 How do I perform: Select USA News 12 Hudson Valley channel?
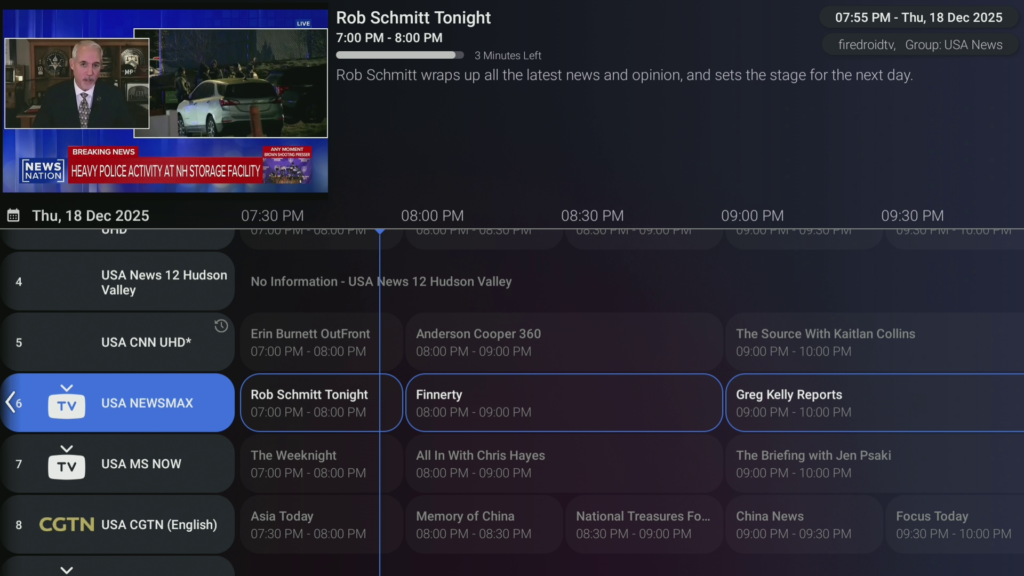tap(118, 281)
